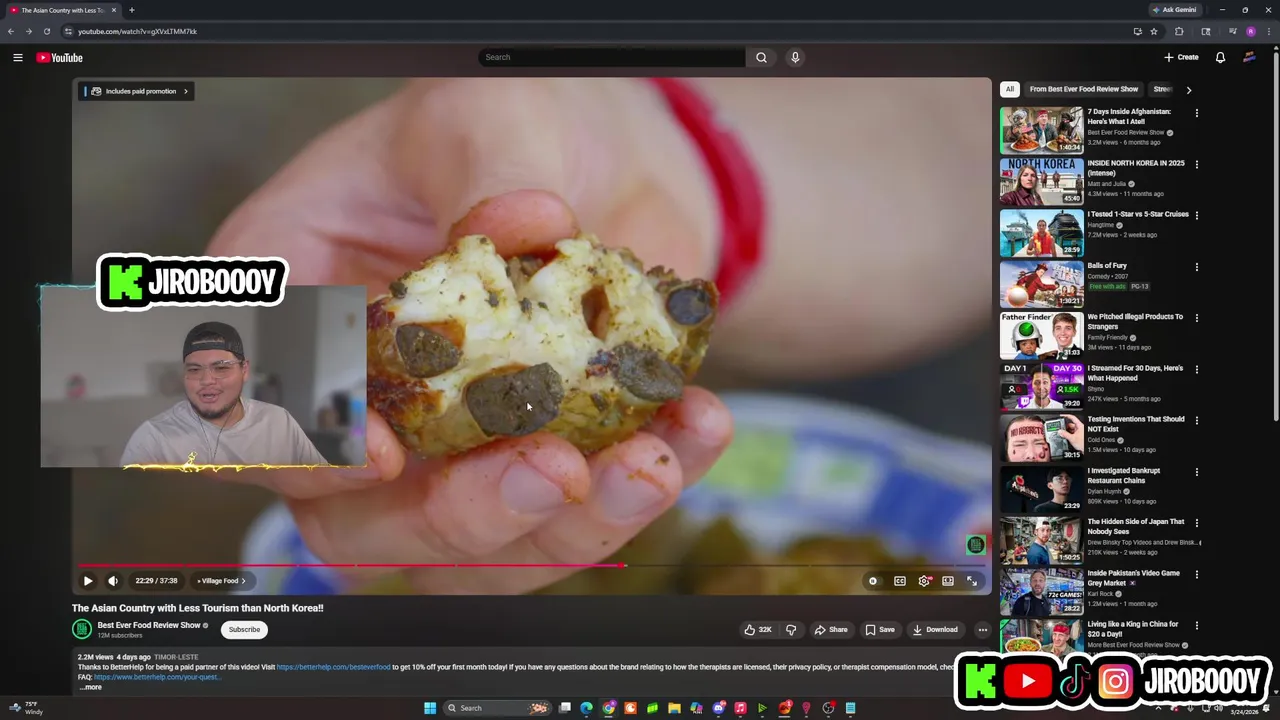This screenshot has width=1280, height=720.
Task: Open I Tested 1-Star vs 5-Star Cruises thumbnail
Action: point(1041,233)
